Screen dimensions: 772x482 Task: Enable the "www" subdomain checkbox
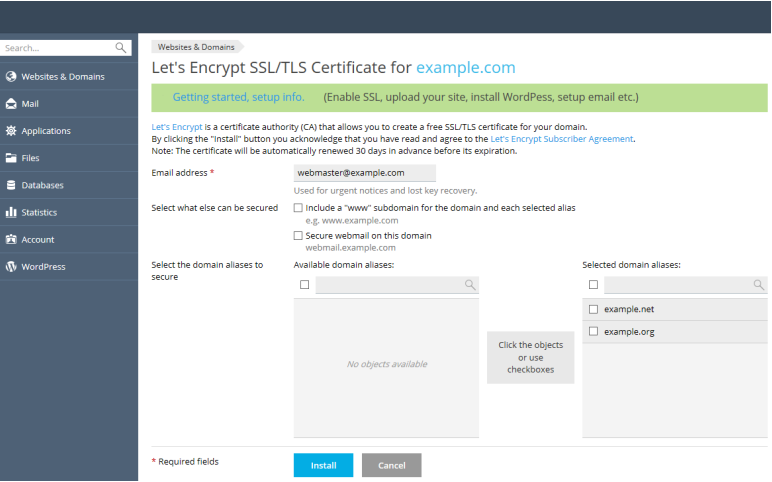pyautogui.click(x=298, y=208)
